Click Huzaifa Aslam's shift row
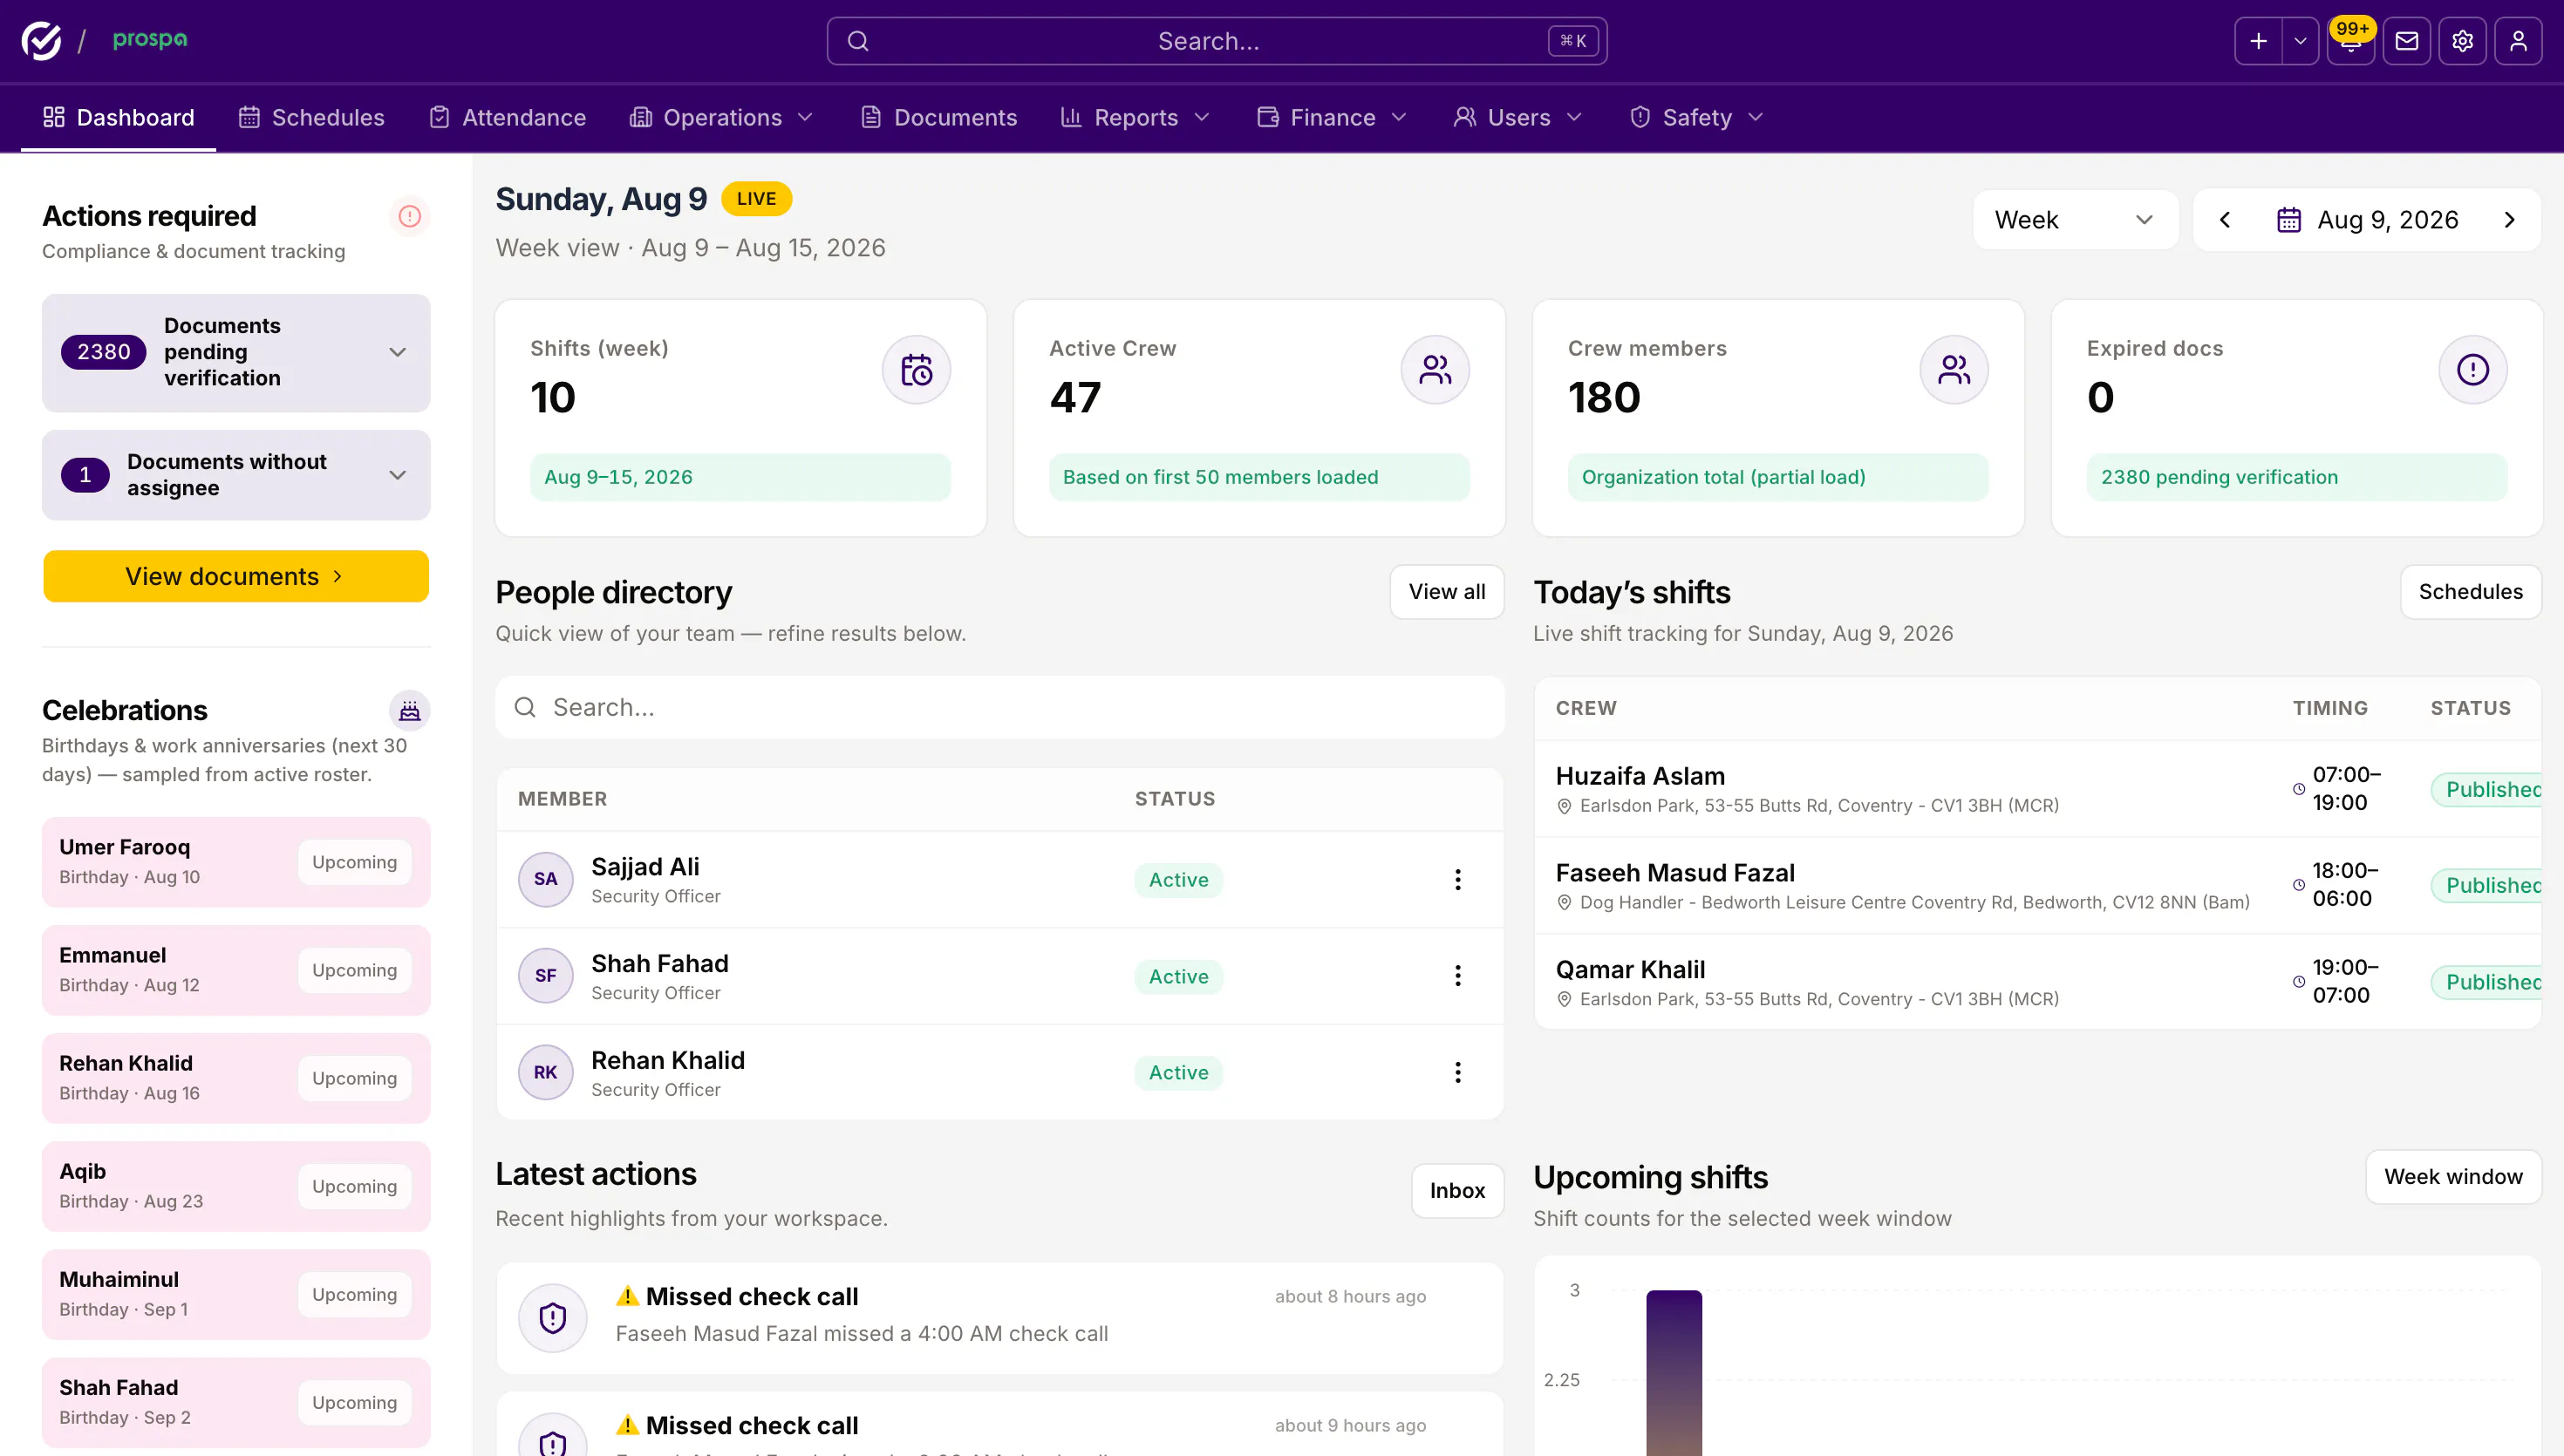This screenshot has width=2564, height=1456. point(2038,789)
